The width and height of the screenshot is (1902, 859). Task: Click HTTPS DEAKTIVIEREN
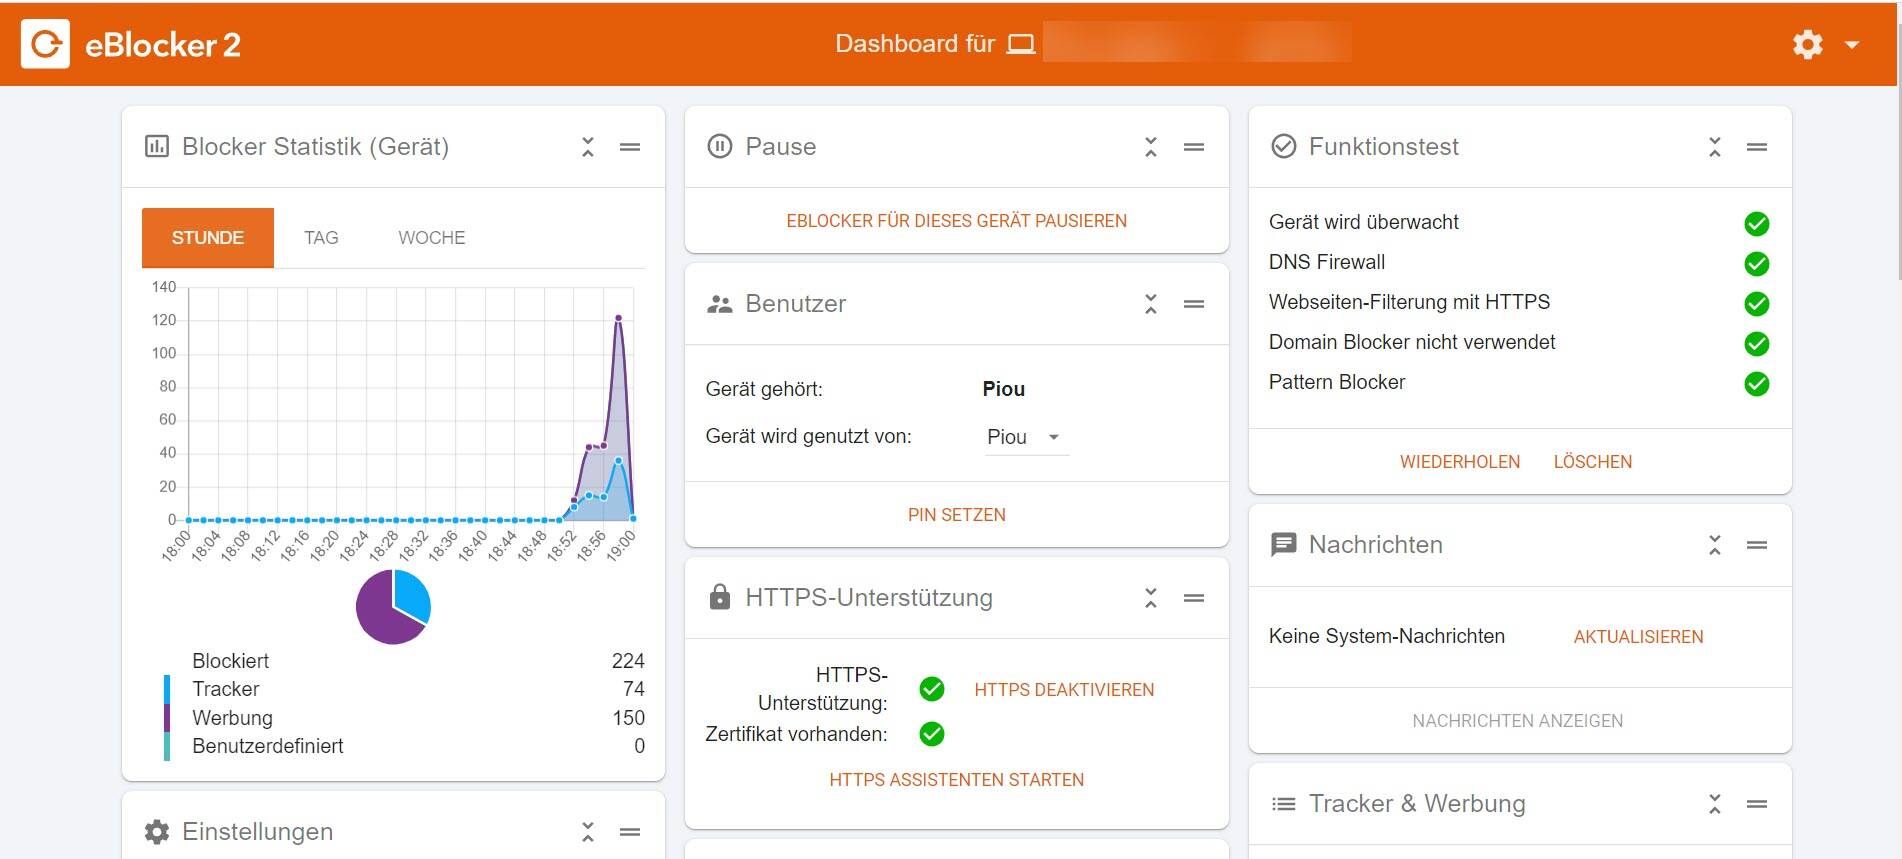tap(1064, 690)
